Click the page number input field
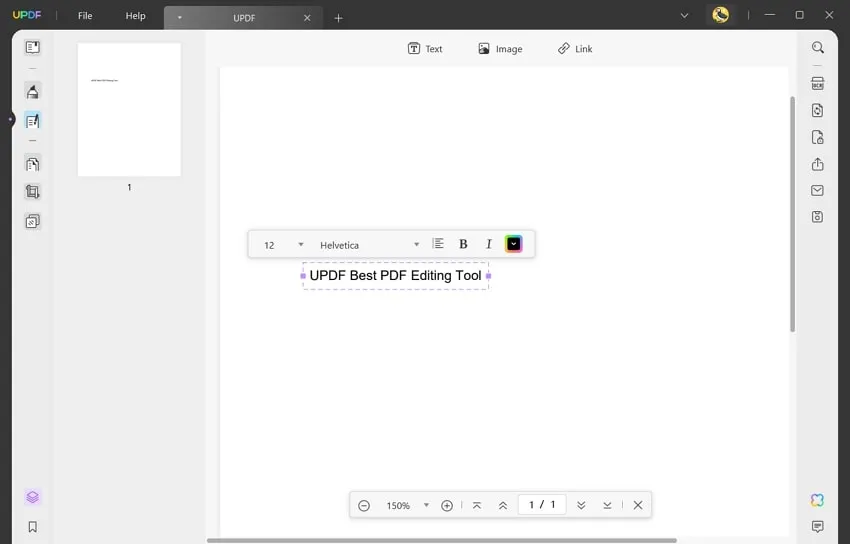 click(x=542, y=504)
